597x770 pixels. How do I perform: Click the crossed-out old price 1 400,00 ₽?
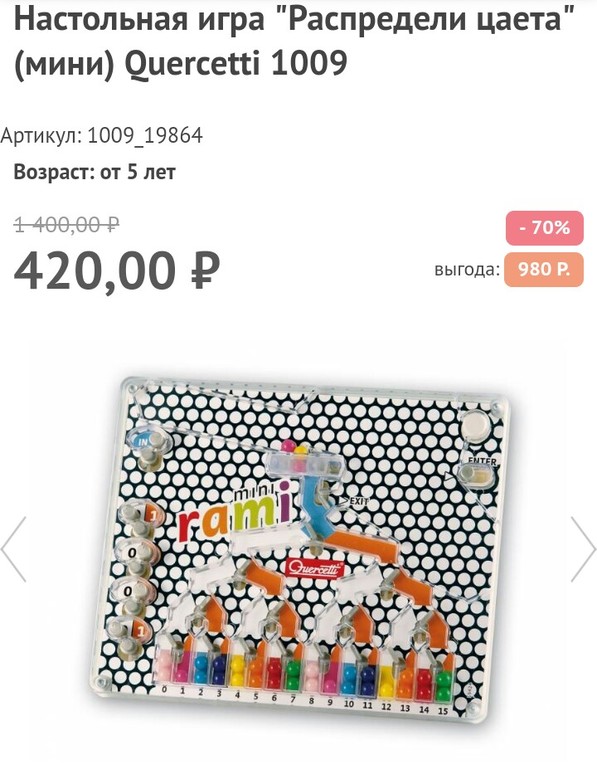tap(67, 225)
